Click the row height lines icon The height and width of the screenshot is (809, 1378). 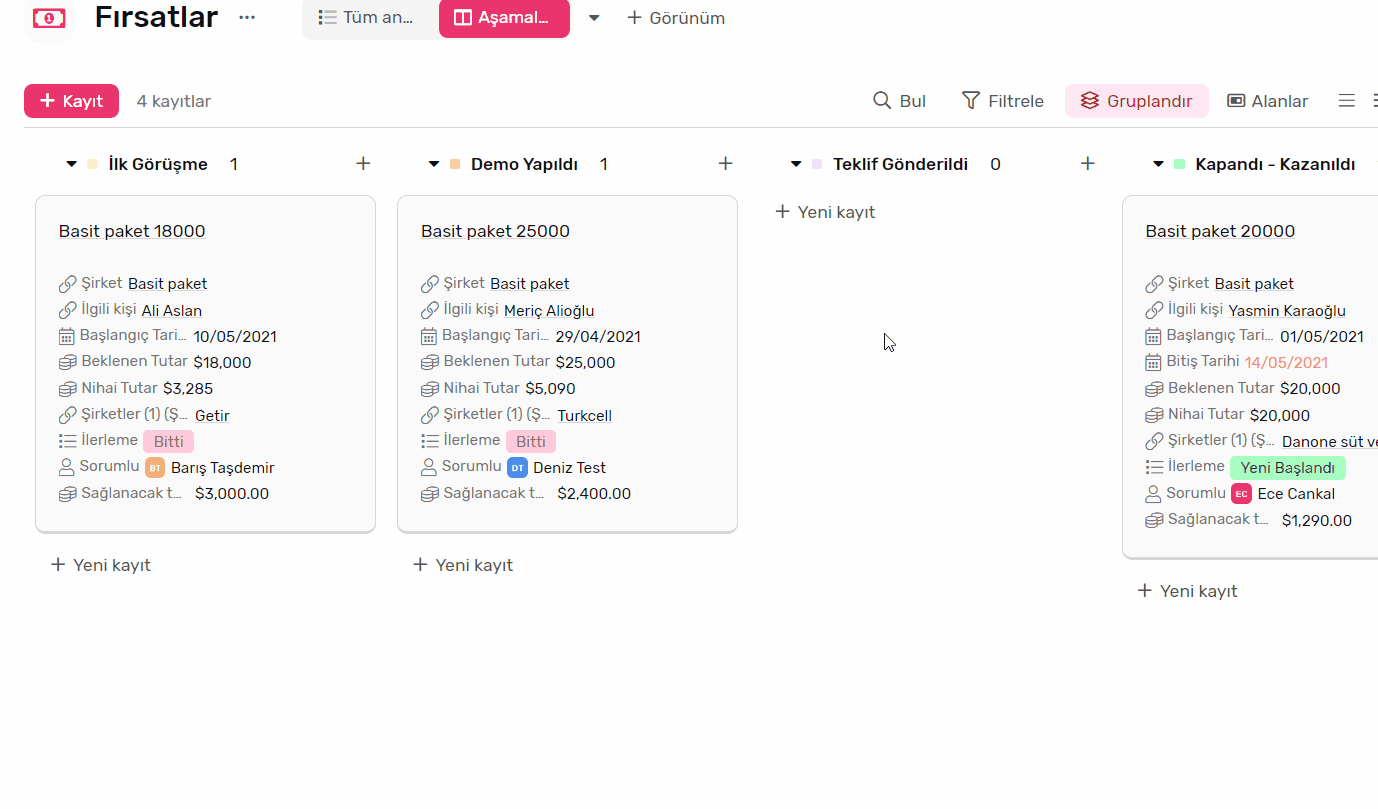1347,101
